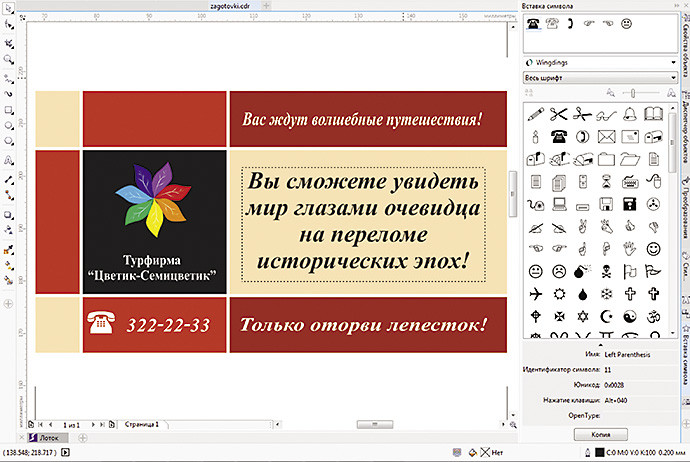This screenshot has height=462, width=690.
Task: Choose the Transparency tool
Action: (x=8, y=230)
